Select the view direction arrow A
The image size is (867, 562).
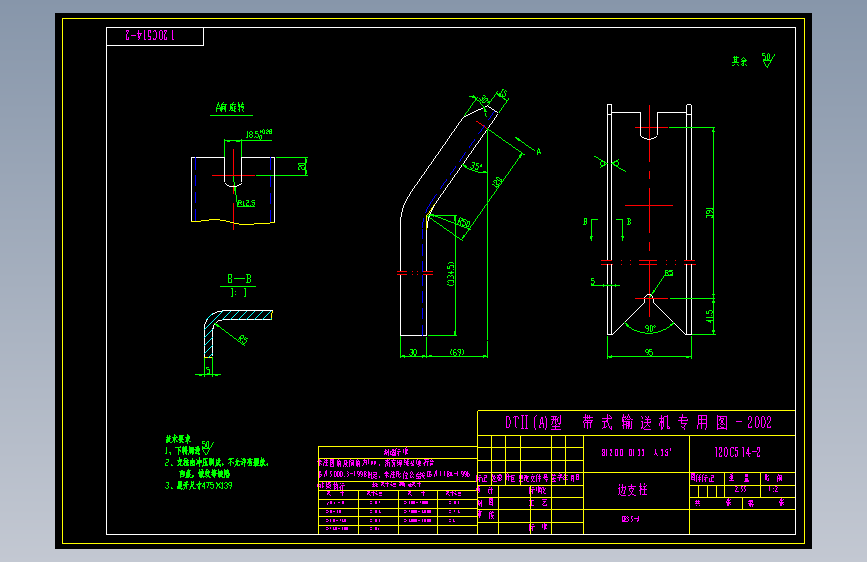point(529,147)
